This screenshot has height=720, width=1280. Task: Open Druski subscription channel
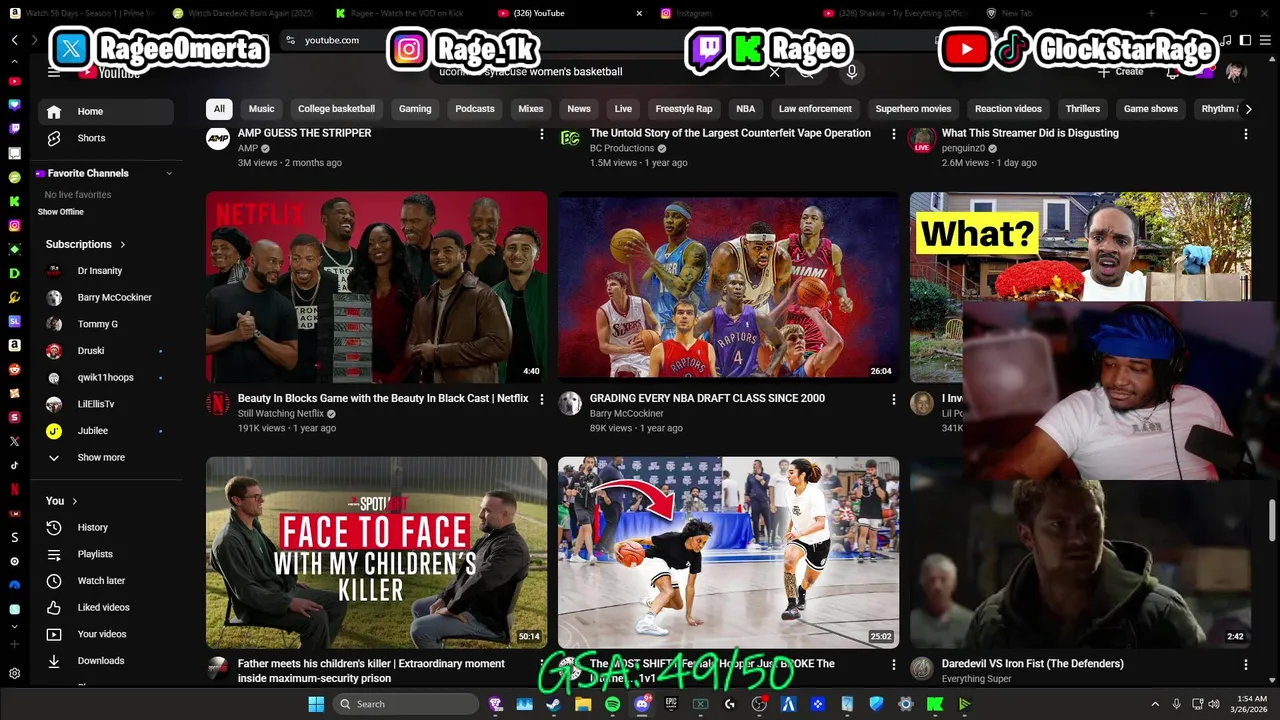(x=106, y=351)
